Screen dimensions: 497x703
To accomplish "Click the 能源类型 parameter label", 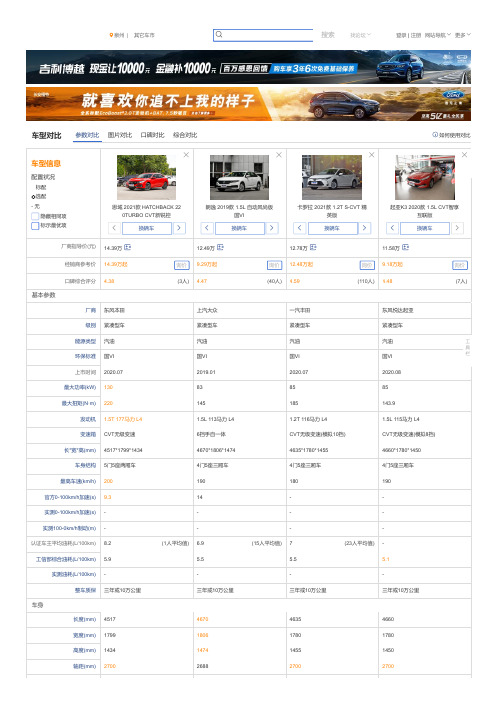I will pos(85,341).
